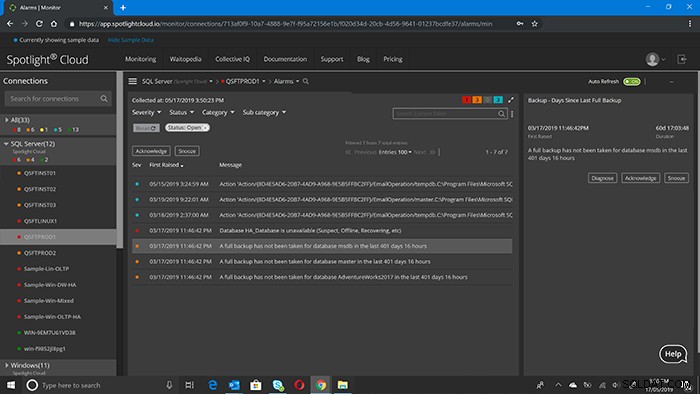Open the Documentation menu item
Image resolution: width=700 pixels, height=394 pixels.
[x=285, y=59]
